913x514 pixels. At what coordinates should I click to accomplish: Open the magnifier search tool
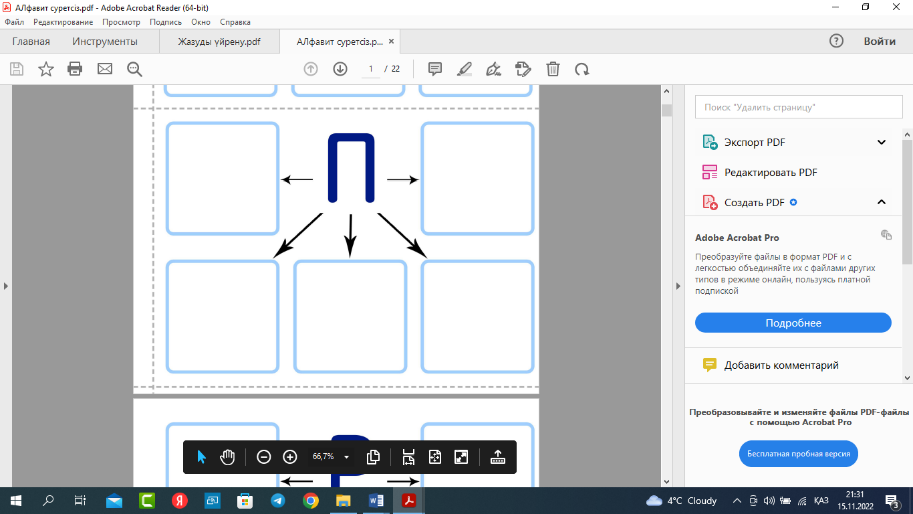pos(134,69)
